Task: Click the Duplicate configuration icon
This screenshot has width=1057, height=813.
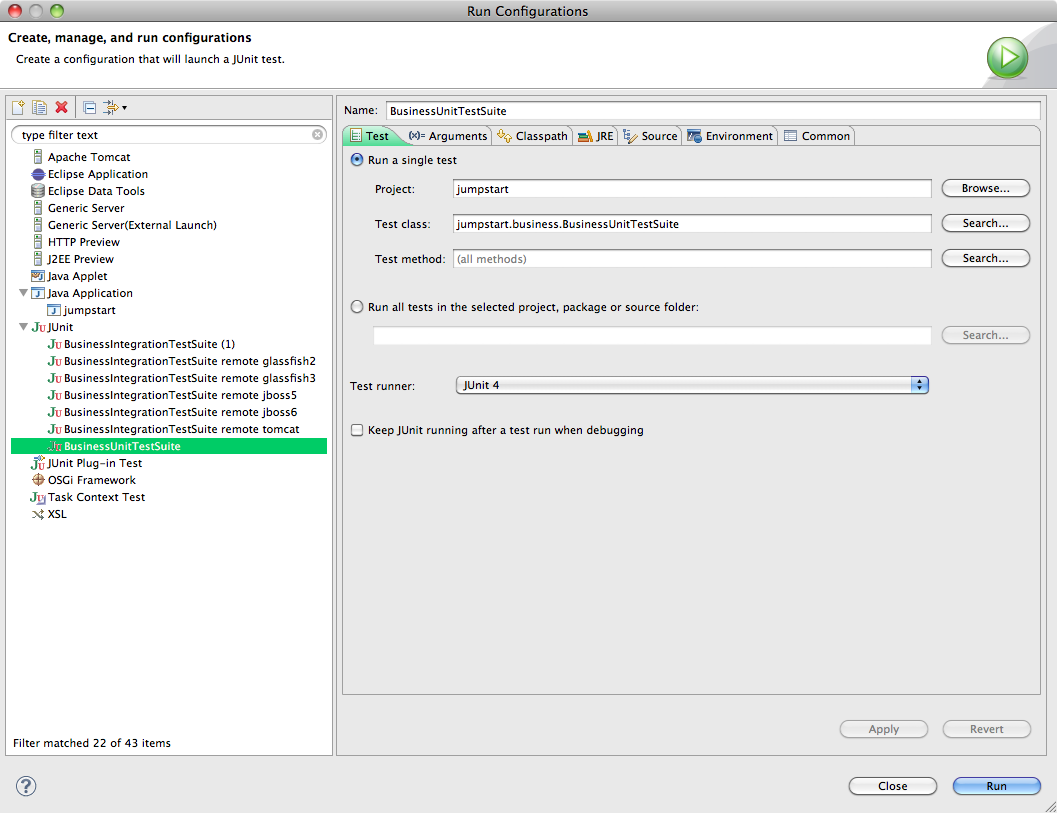Action: click(x=40, y=108)
